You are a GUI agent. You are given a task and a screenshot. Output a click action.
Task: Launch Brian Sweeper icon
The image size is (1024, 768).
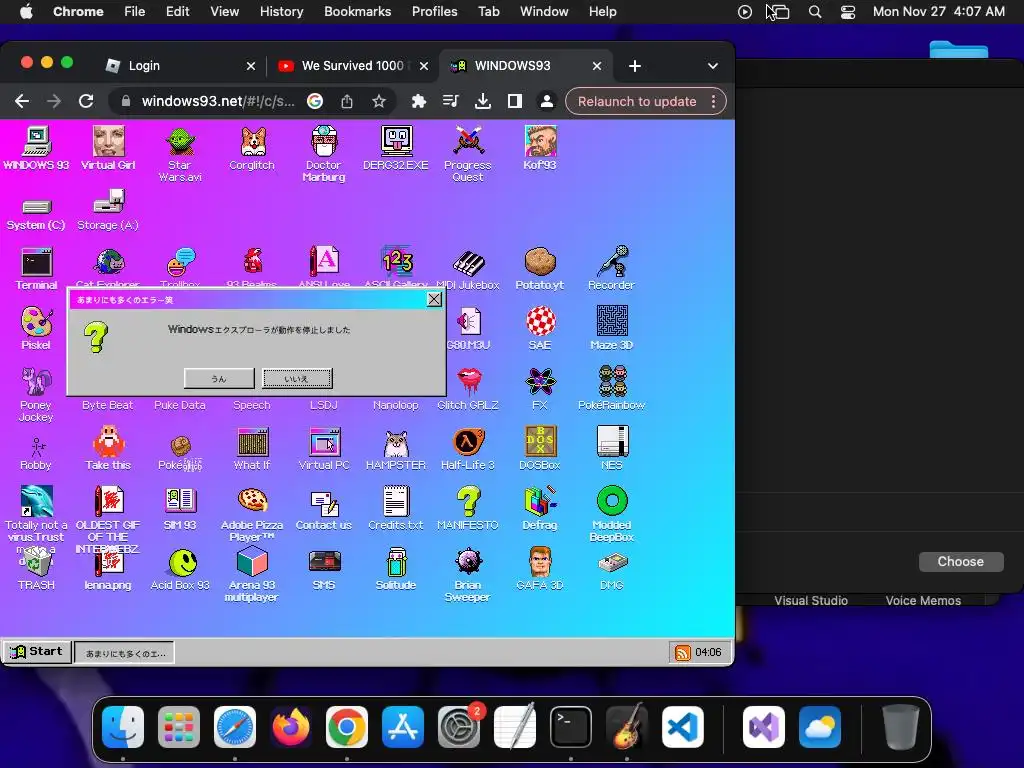coord(468,575)
